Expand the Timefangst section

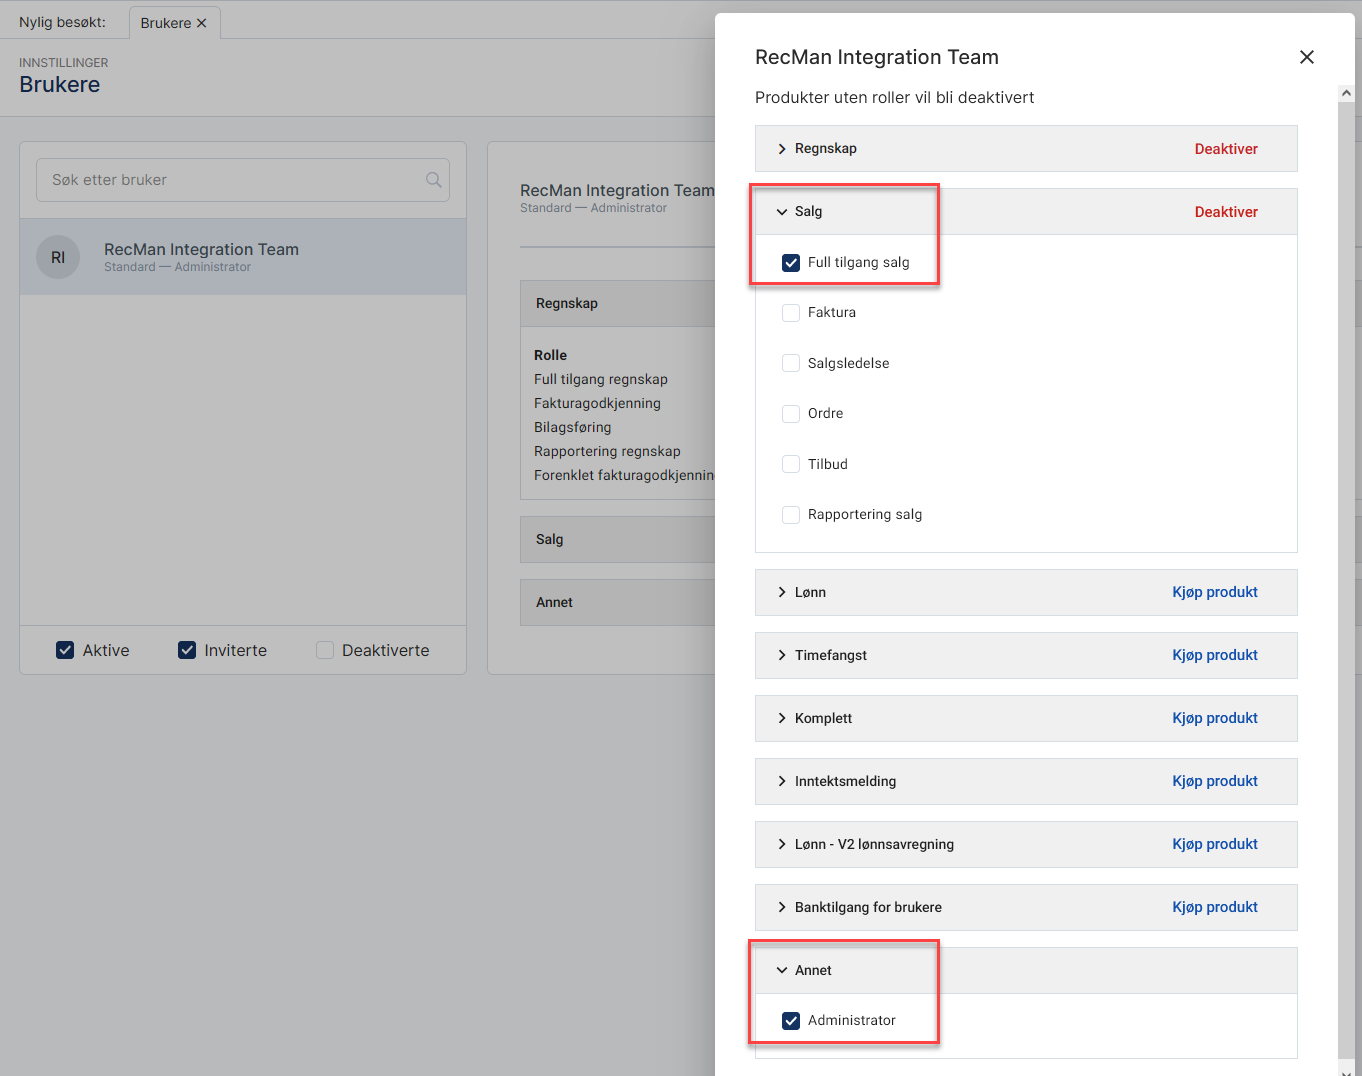pyautogui.click(x=782, y=655)
